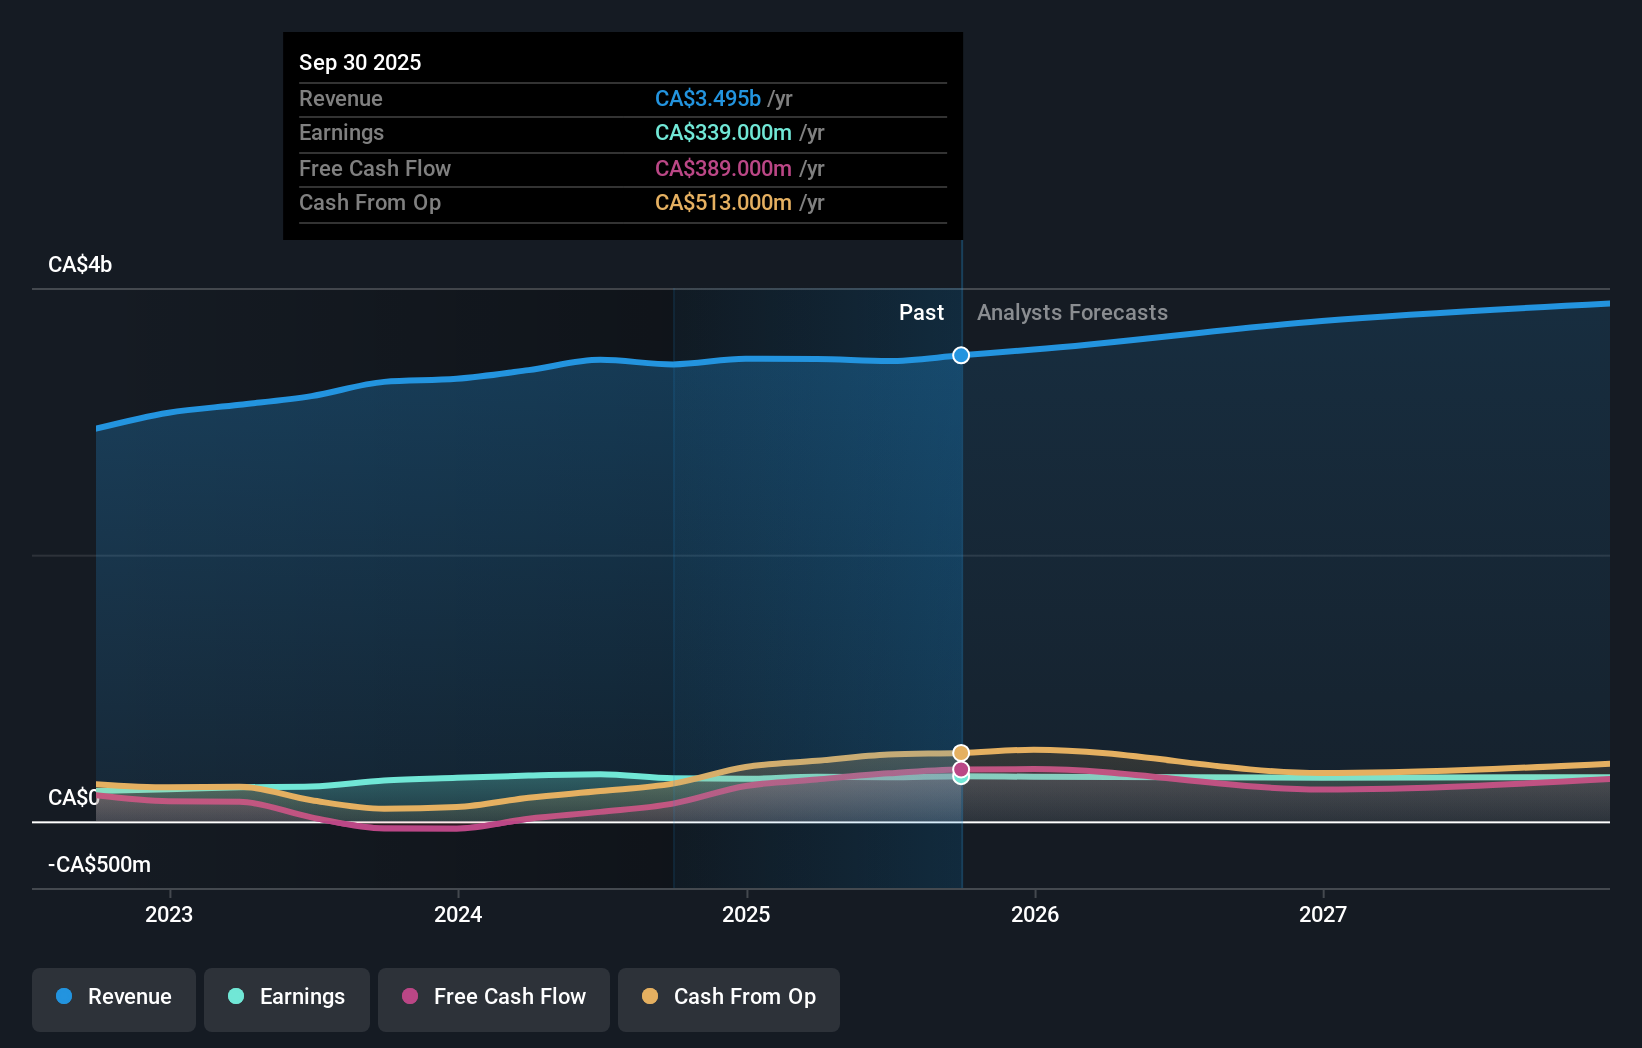Click the 2025 year axis label
This screenshot has height=1048, width=1642.
click(747, 913)
